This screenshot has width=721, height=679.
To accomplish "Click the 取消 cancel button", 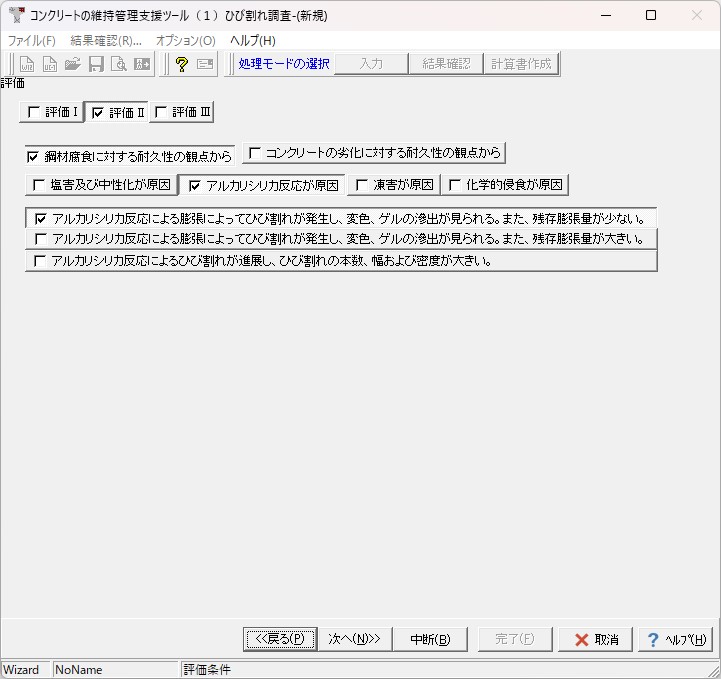I will click(595, 639).
